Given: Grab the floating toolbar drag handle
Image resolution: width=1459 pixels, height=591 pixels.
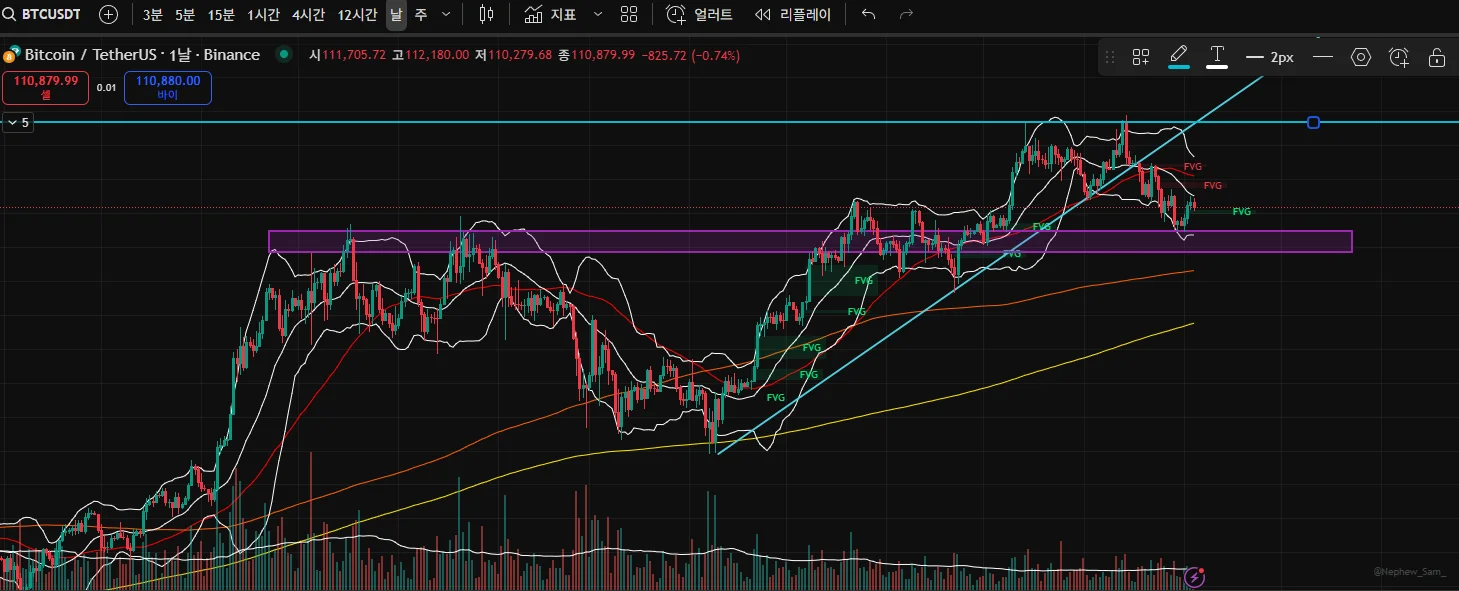Looking at the screenshot, I should click(x=1111, y=57).
